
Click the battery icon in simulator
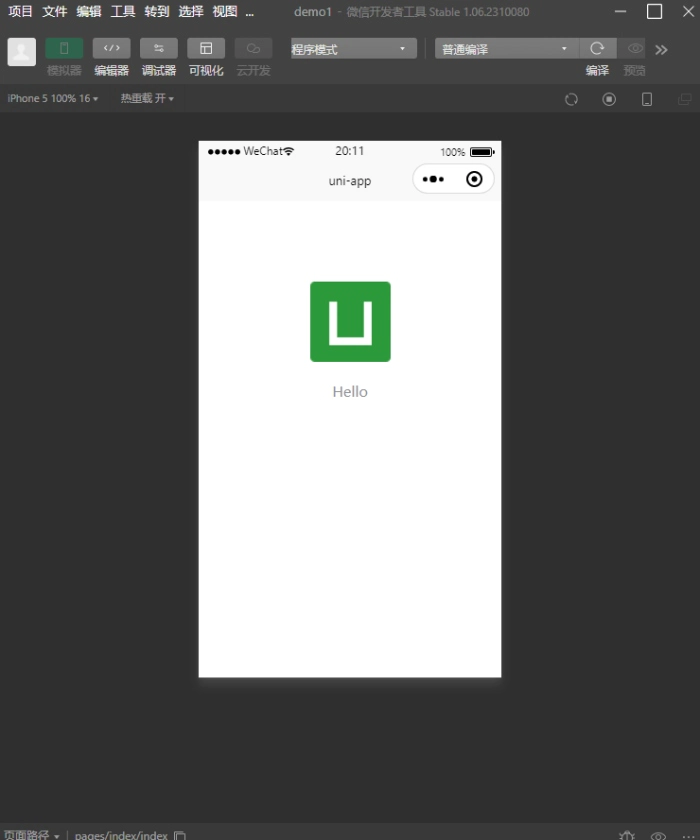482,152
